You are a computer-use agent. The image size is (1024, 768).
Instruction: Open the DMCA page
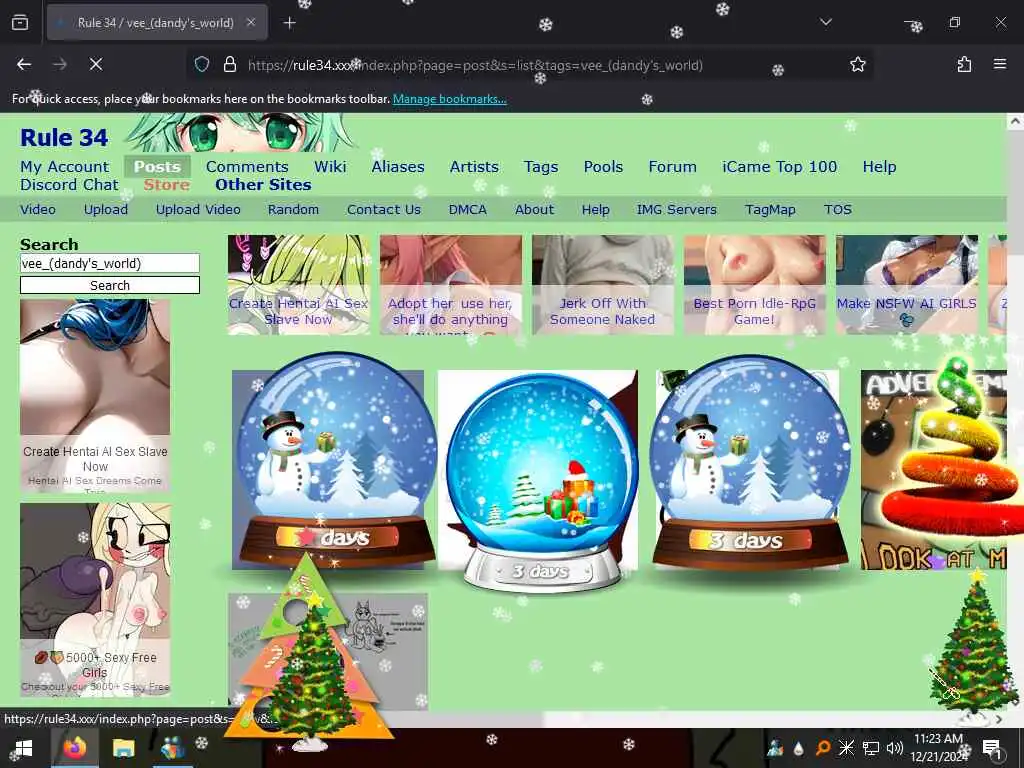pos(468,210)
